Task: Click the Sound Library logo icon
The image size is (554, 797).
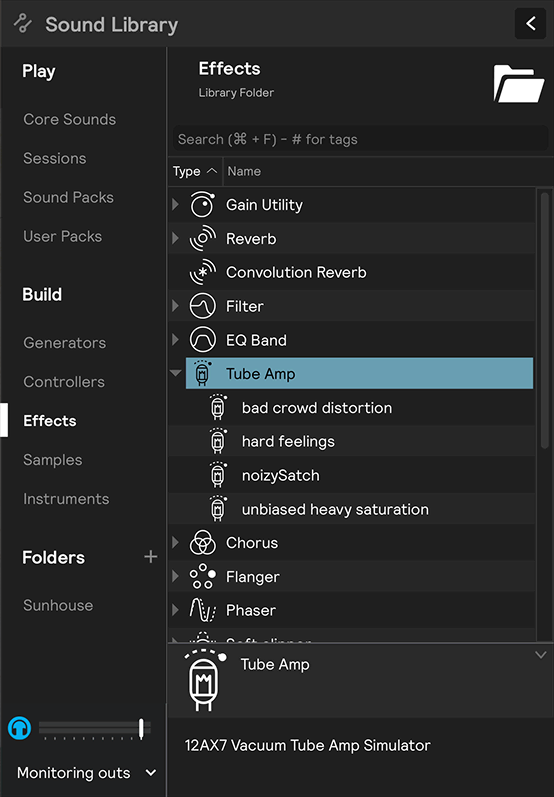Action: pyautogui.click(x=23, y=23)
